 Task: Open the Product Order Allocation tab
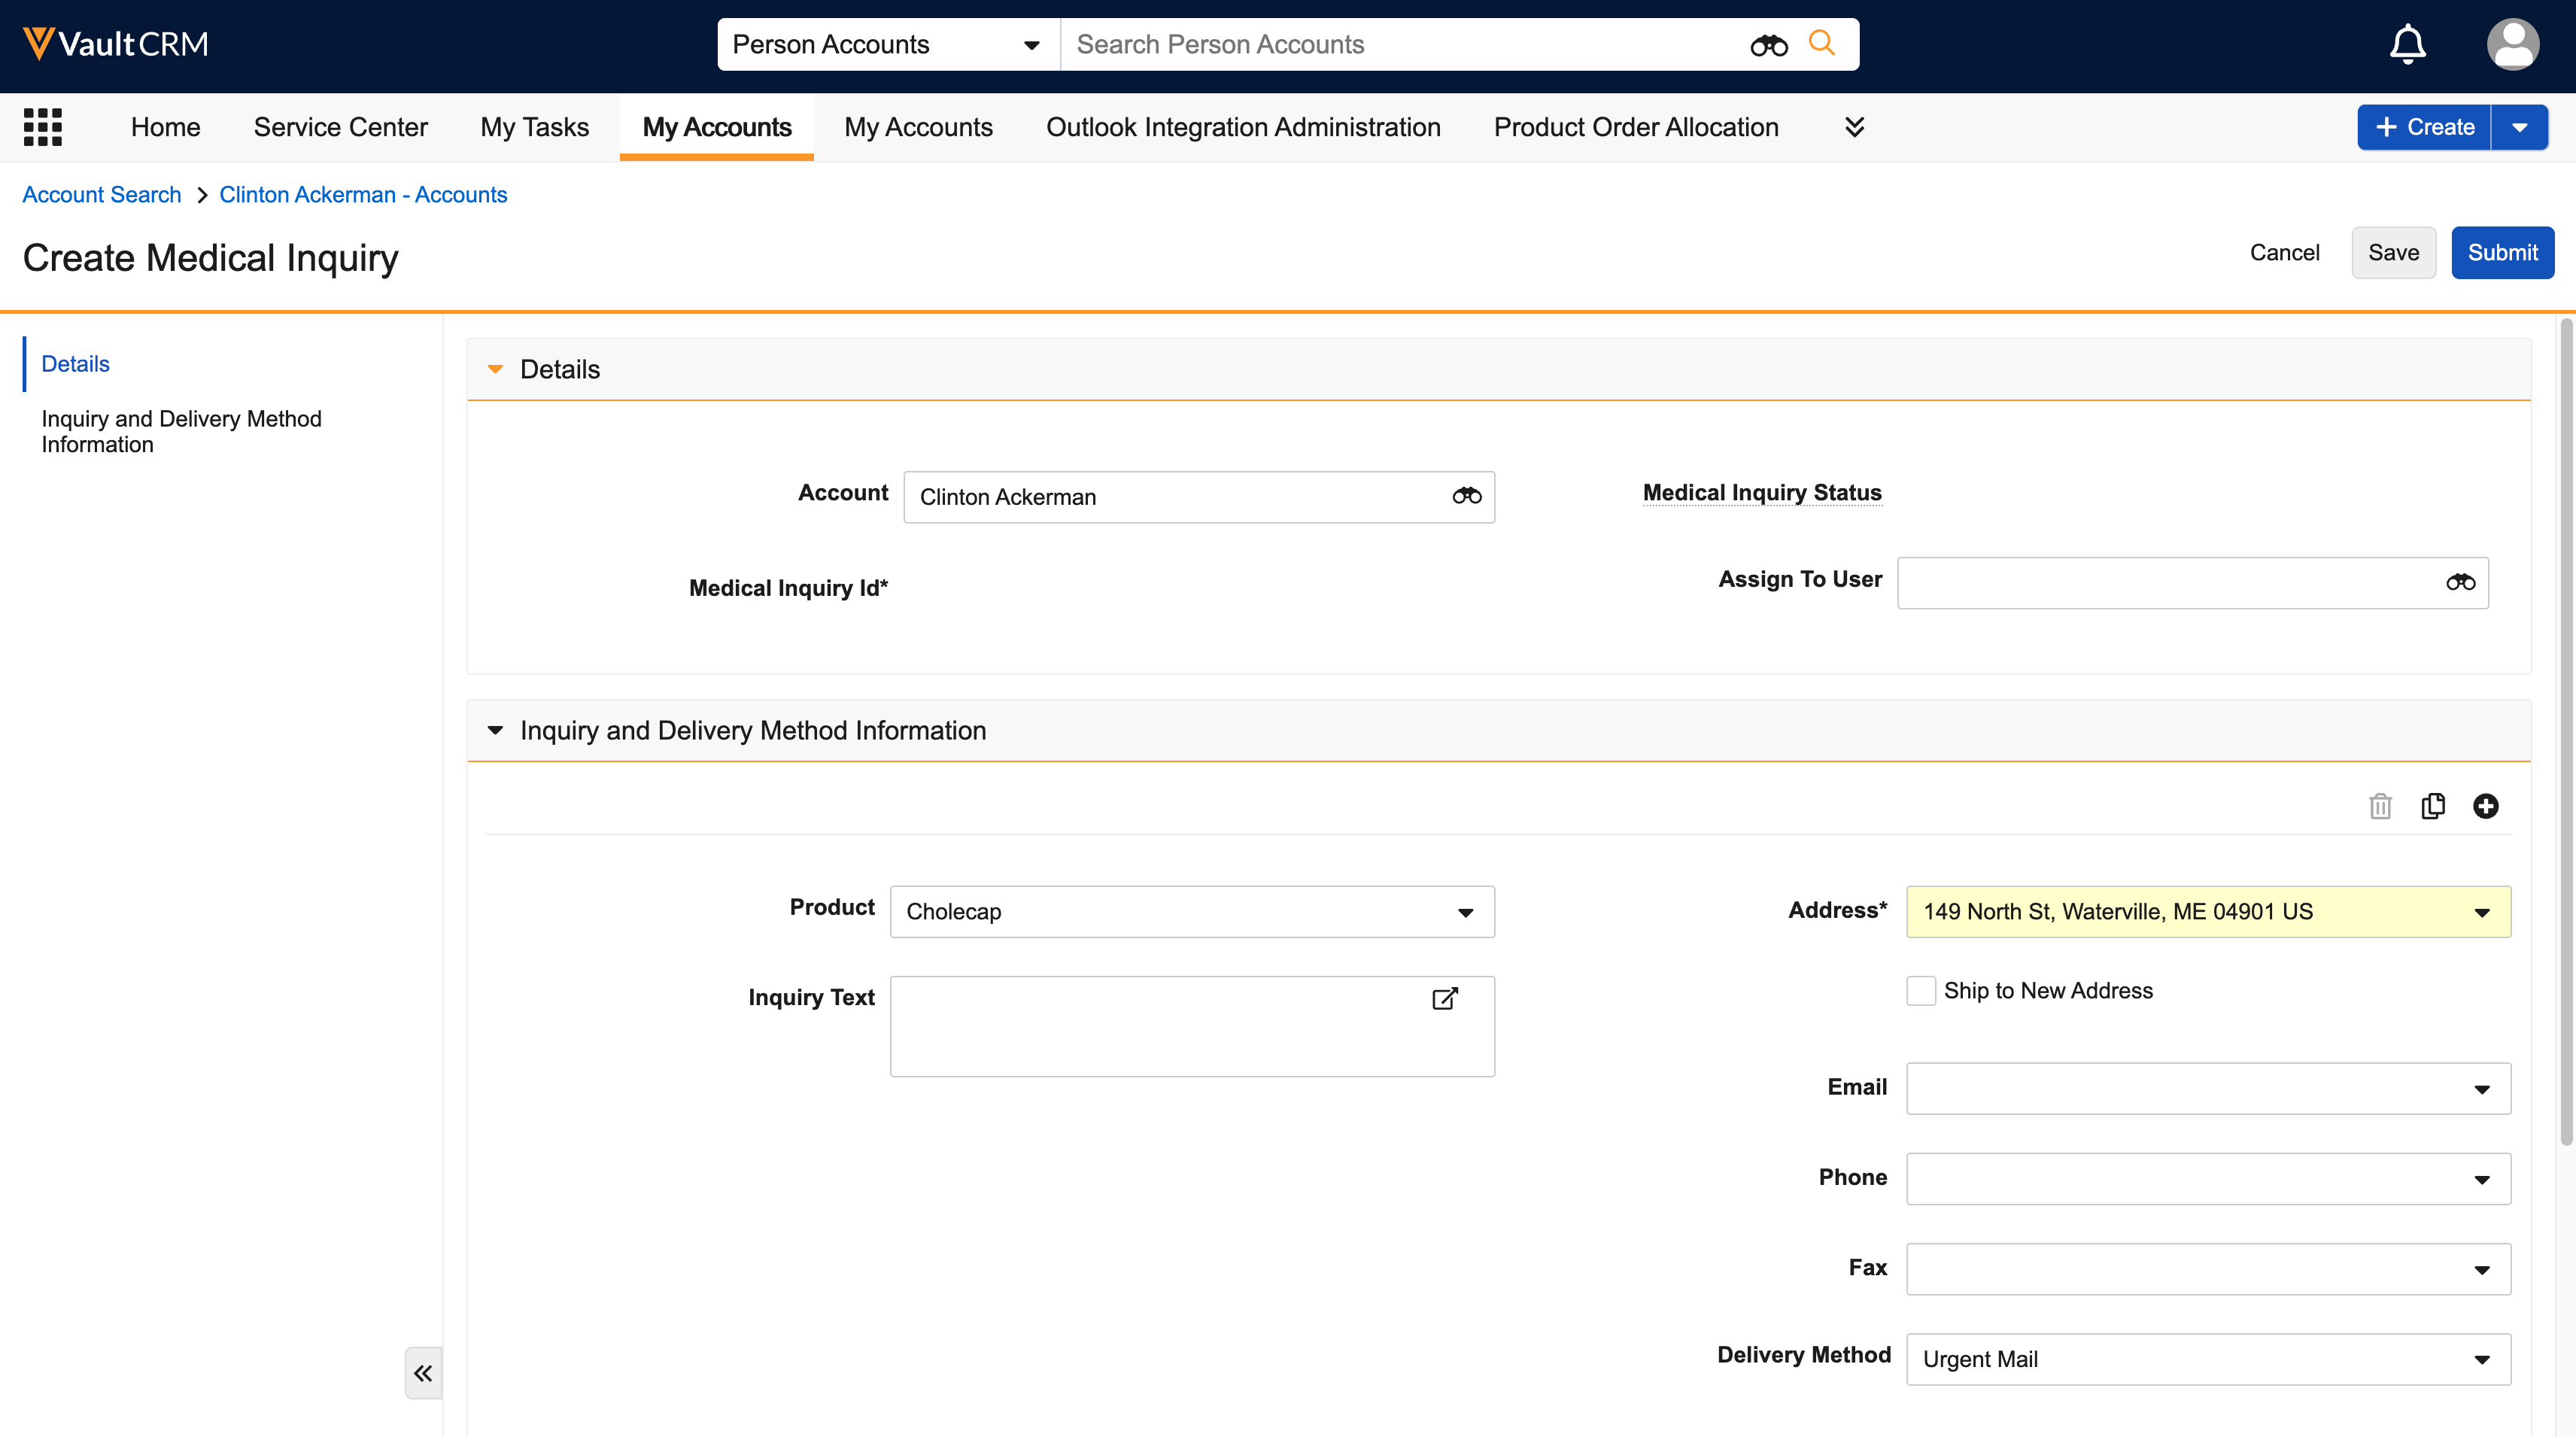[x=1635, y=127]
